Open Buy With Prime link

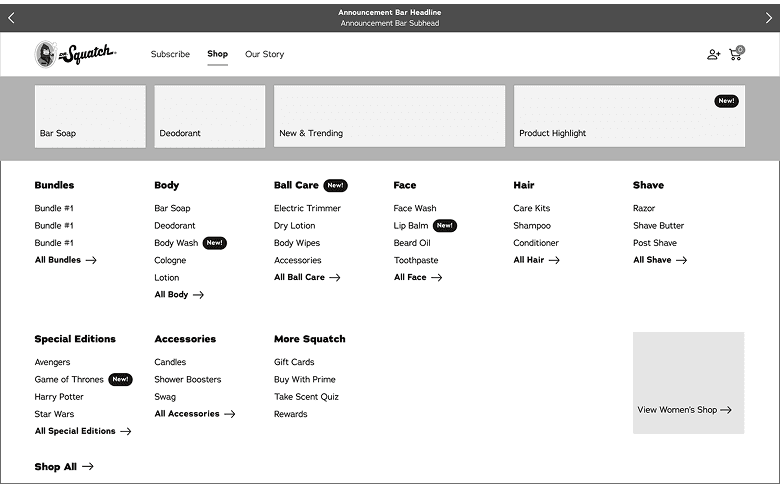[304, 379]
